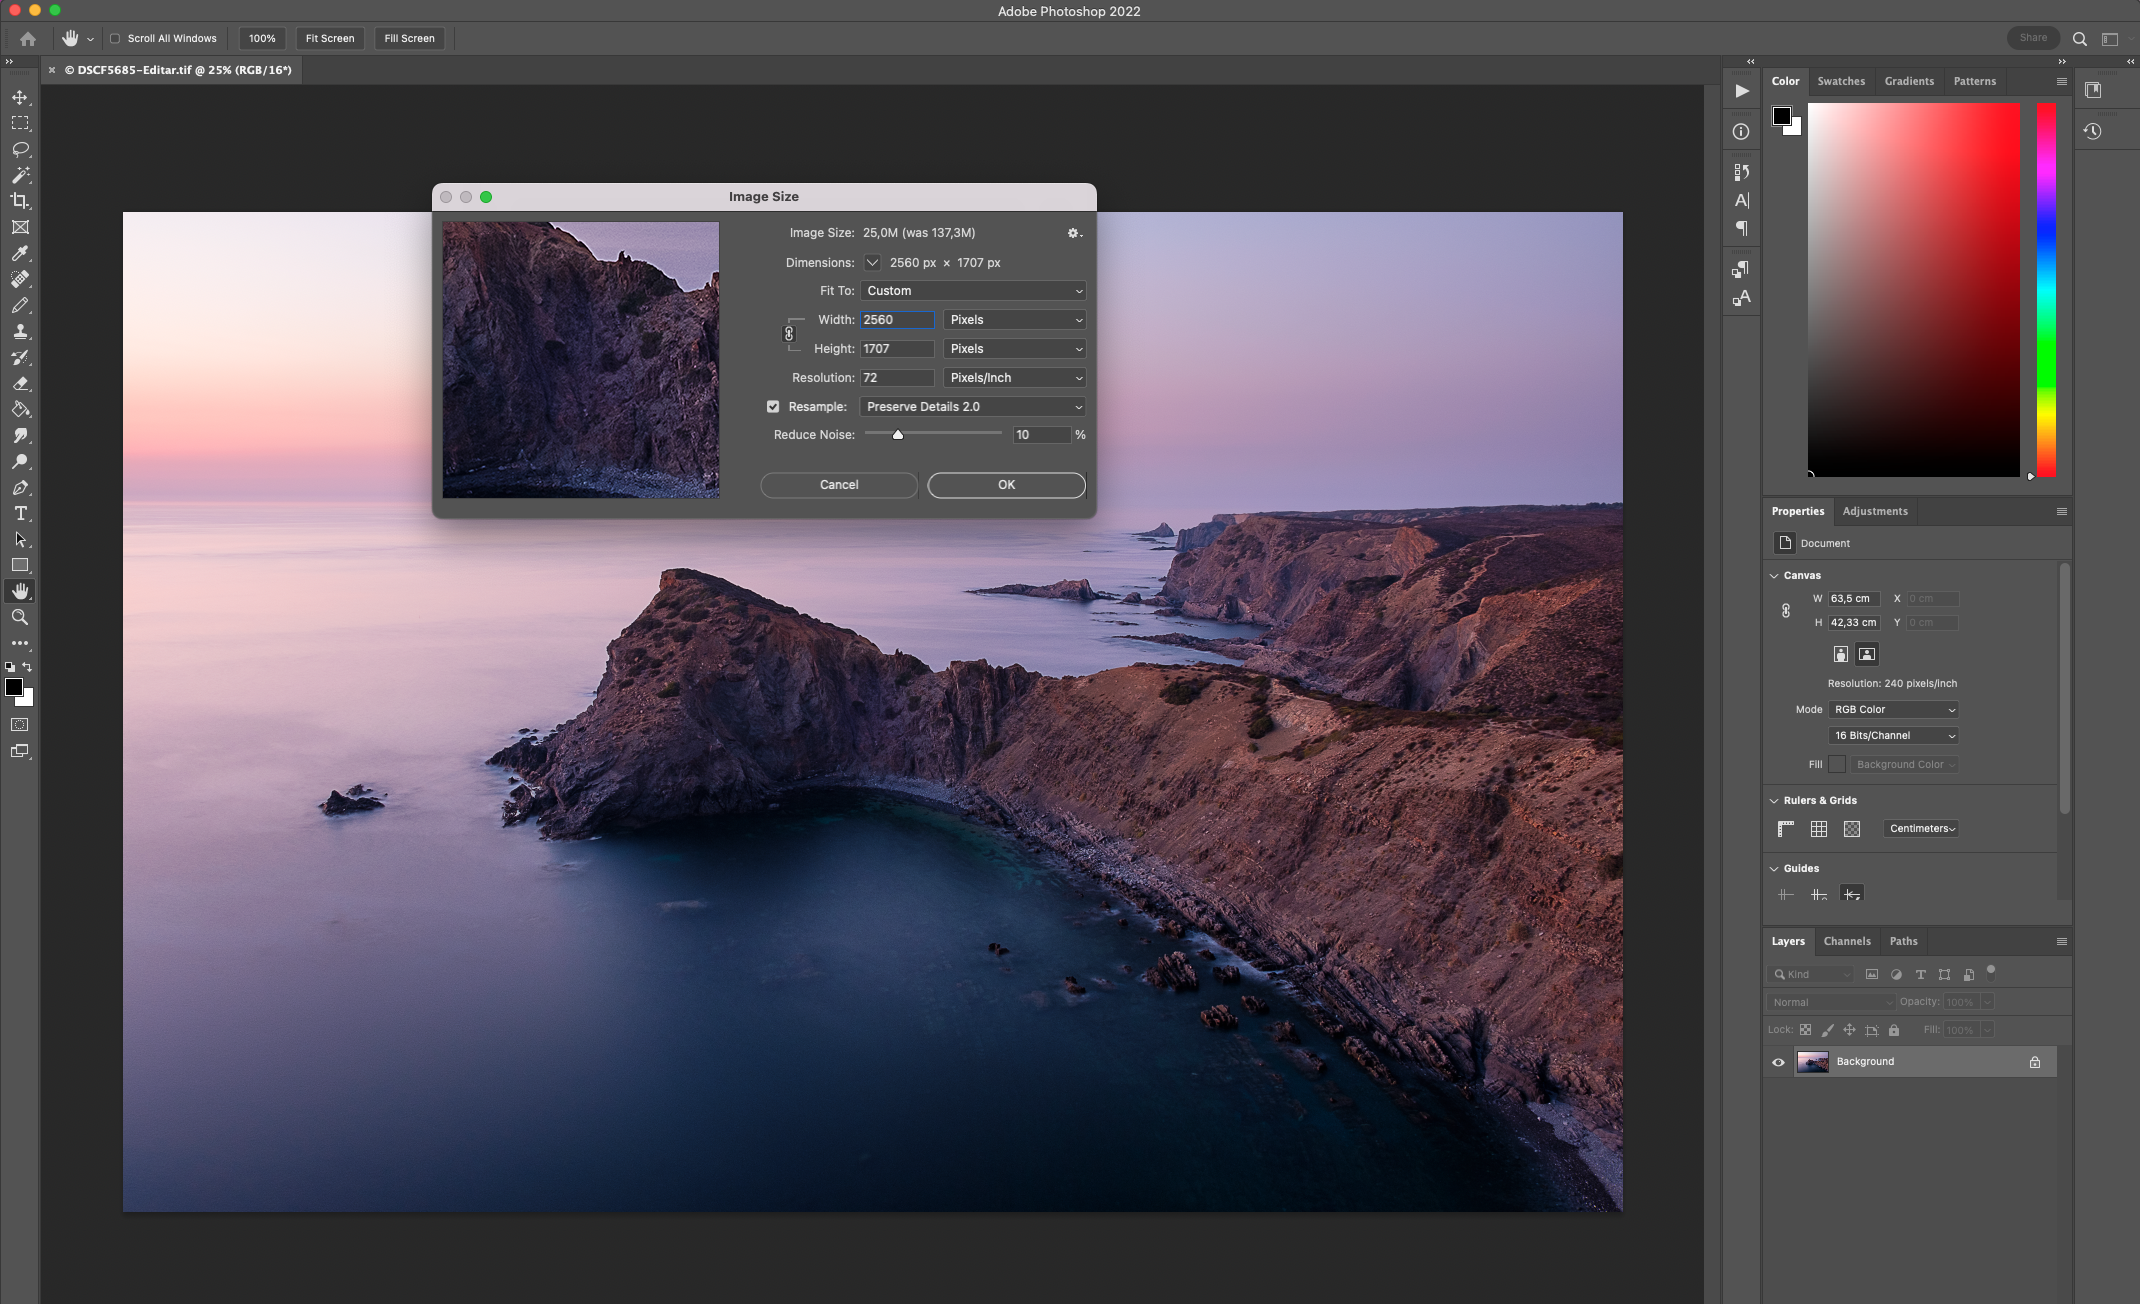Toggle Background layer visibility eye icon

pyautogui.click(x=1778, y=1061)
